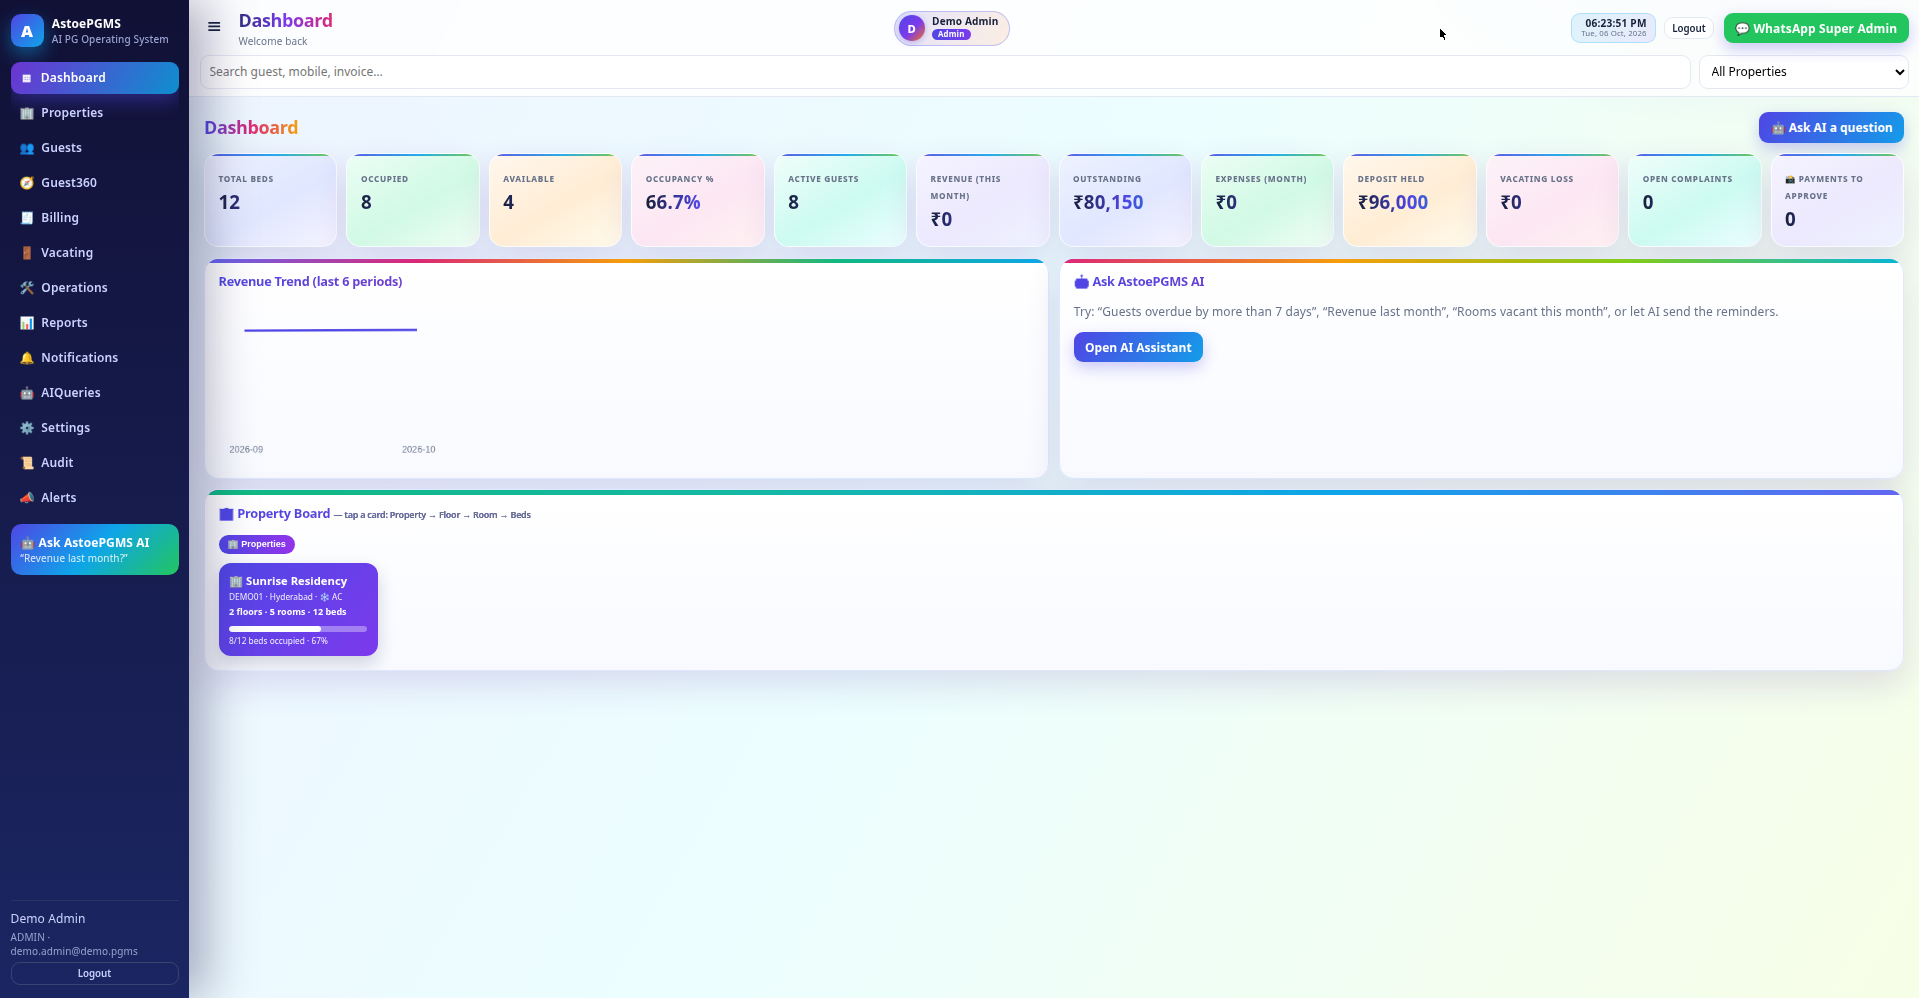Screen dimensions: 1919x998
Task: Click the Vacating door icon
Action: click(x=27, y=253)
